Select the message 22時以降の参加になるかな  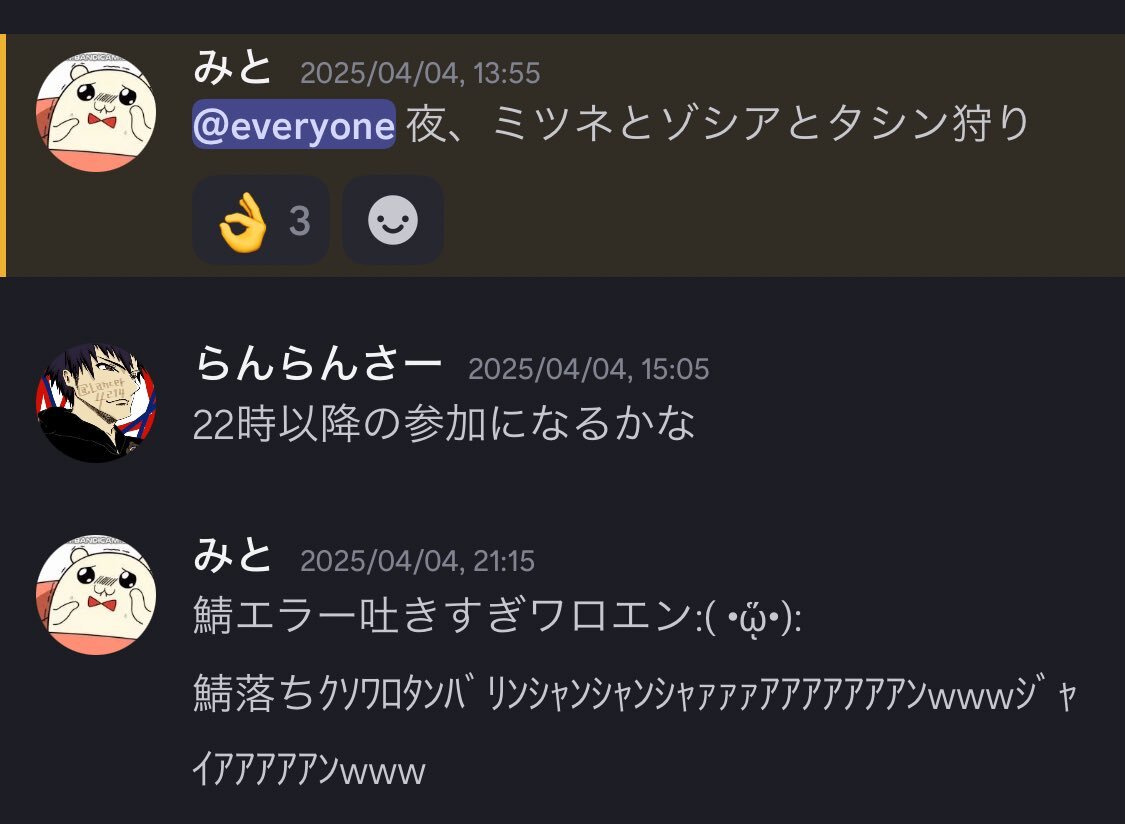(x=443, y=423)
